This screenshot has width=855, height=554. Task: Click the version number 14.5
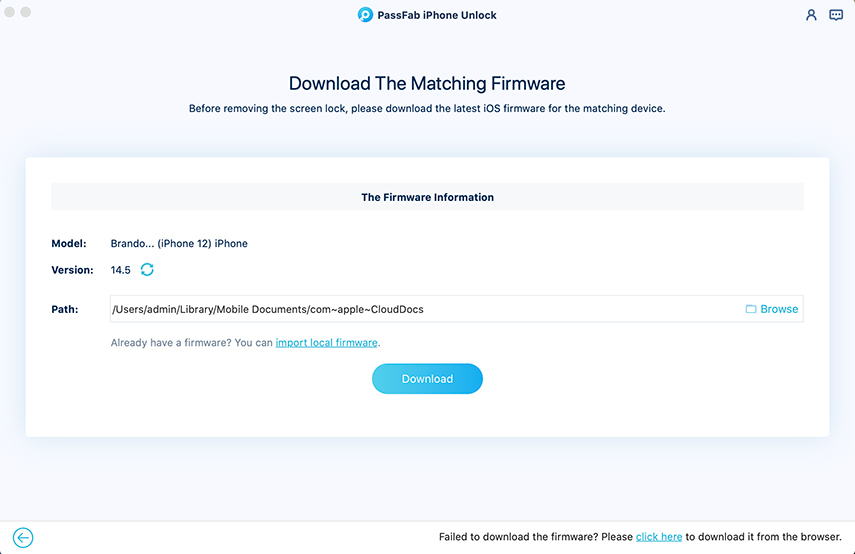pyautogui.click(x=121, y=270)
